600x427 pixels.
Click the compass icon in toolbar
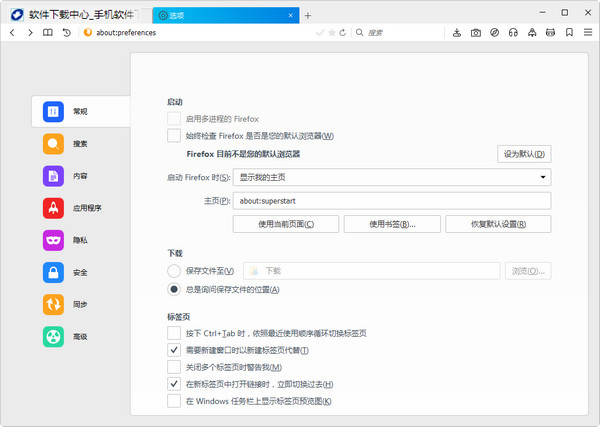[494, 33]
